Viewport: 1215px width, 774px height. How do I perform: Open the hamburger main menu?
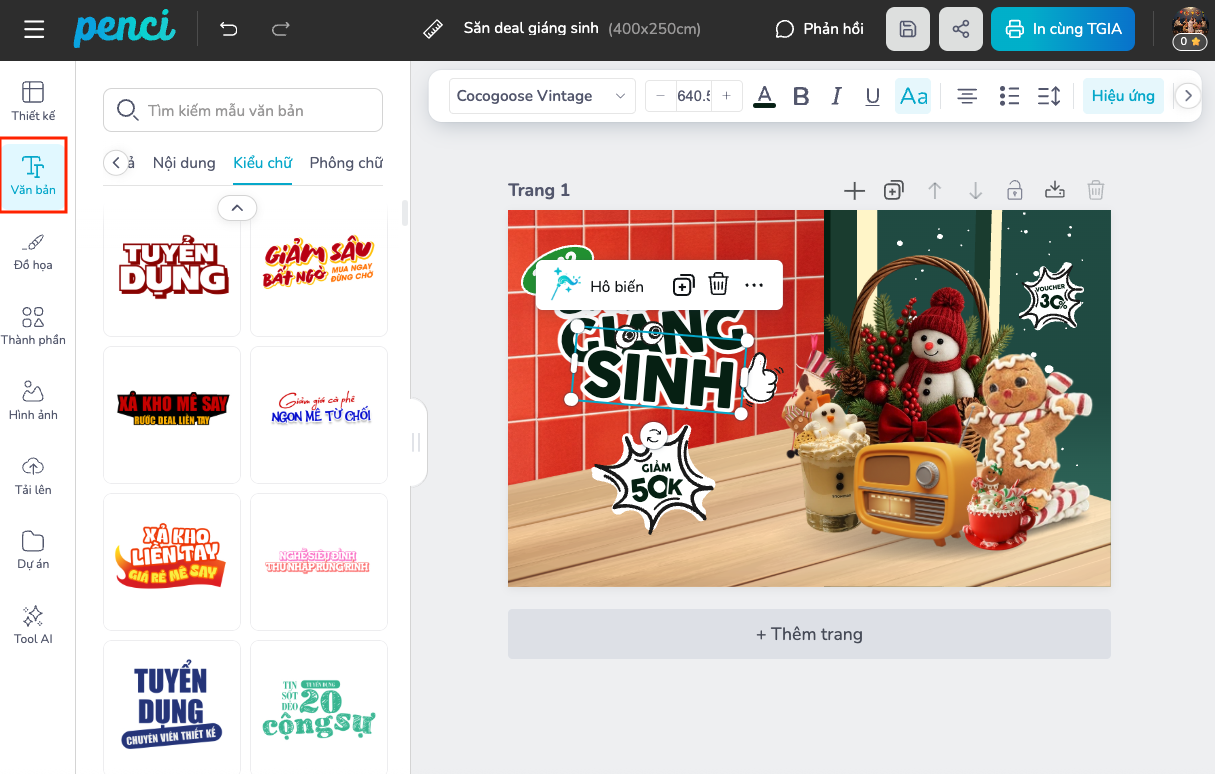pyautogui.click(x=34, y=29)
